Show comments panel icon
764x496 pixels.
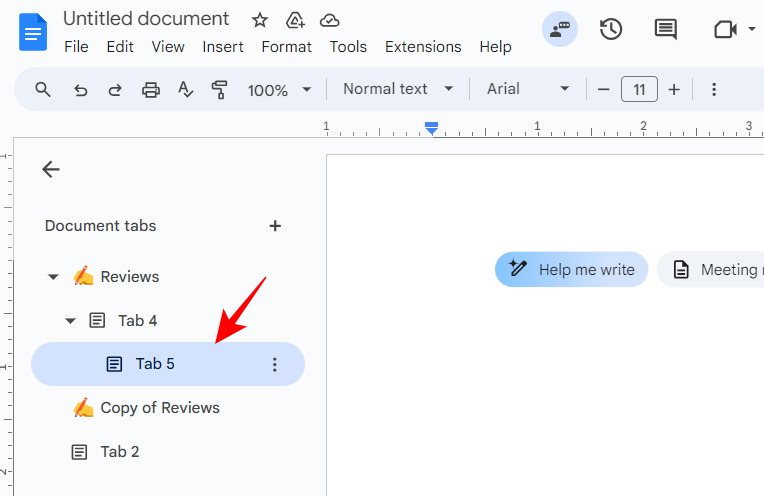pyautogui.click(x=665, y=29)
